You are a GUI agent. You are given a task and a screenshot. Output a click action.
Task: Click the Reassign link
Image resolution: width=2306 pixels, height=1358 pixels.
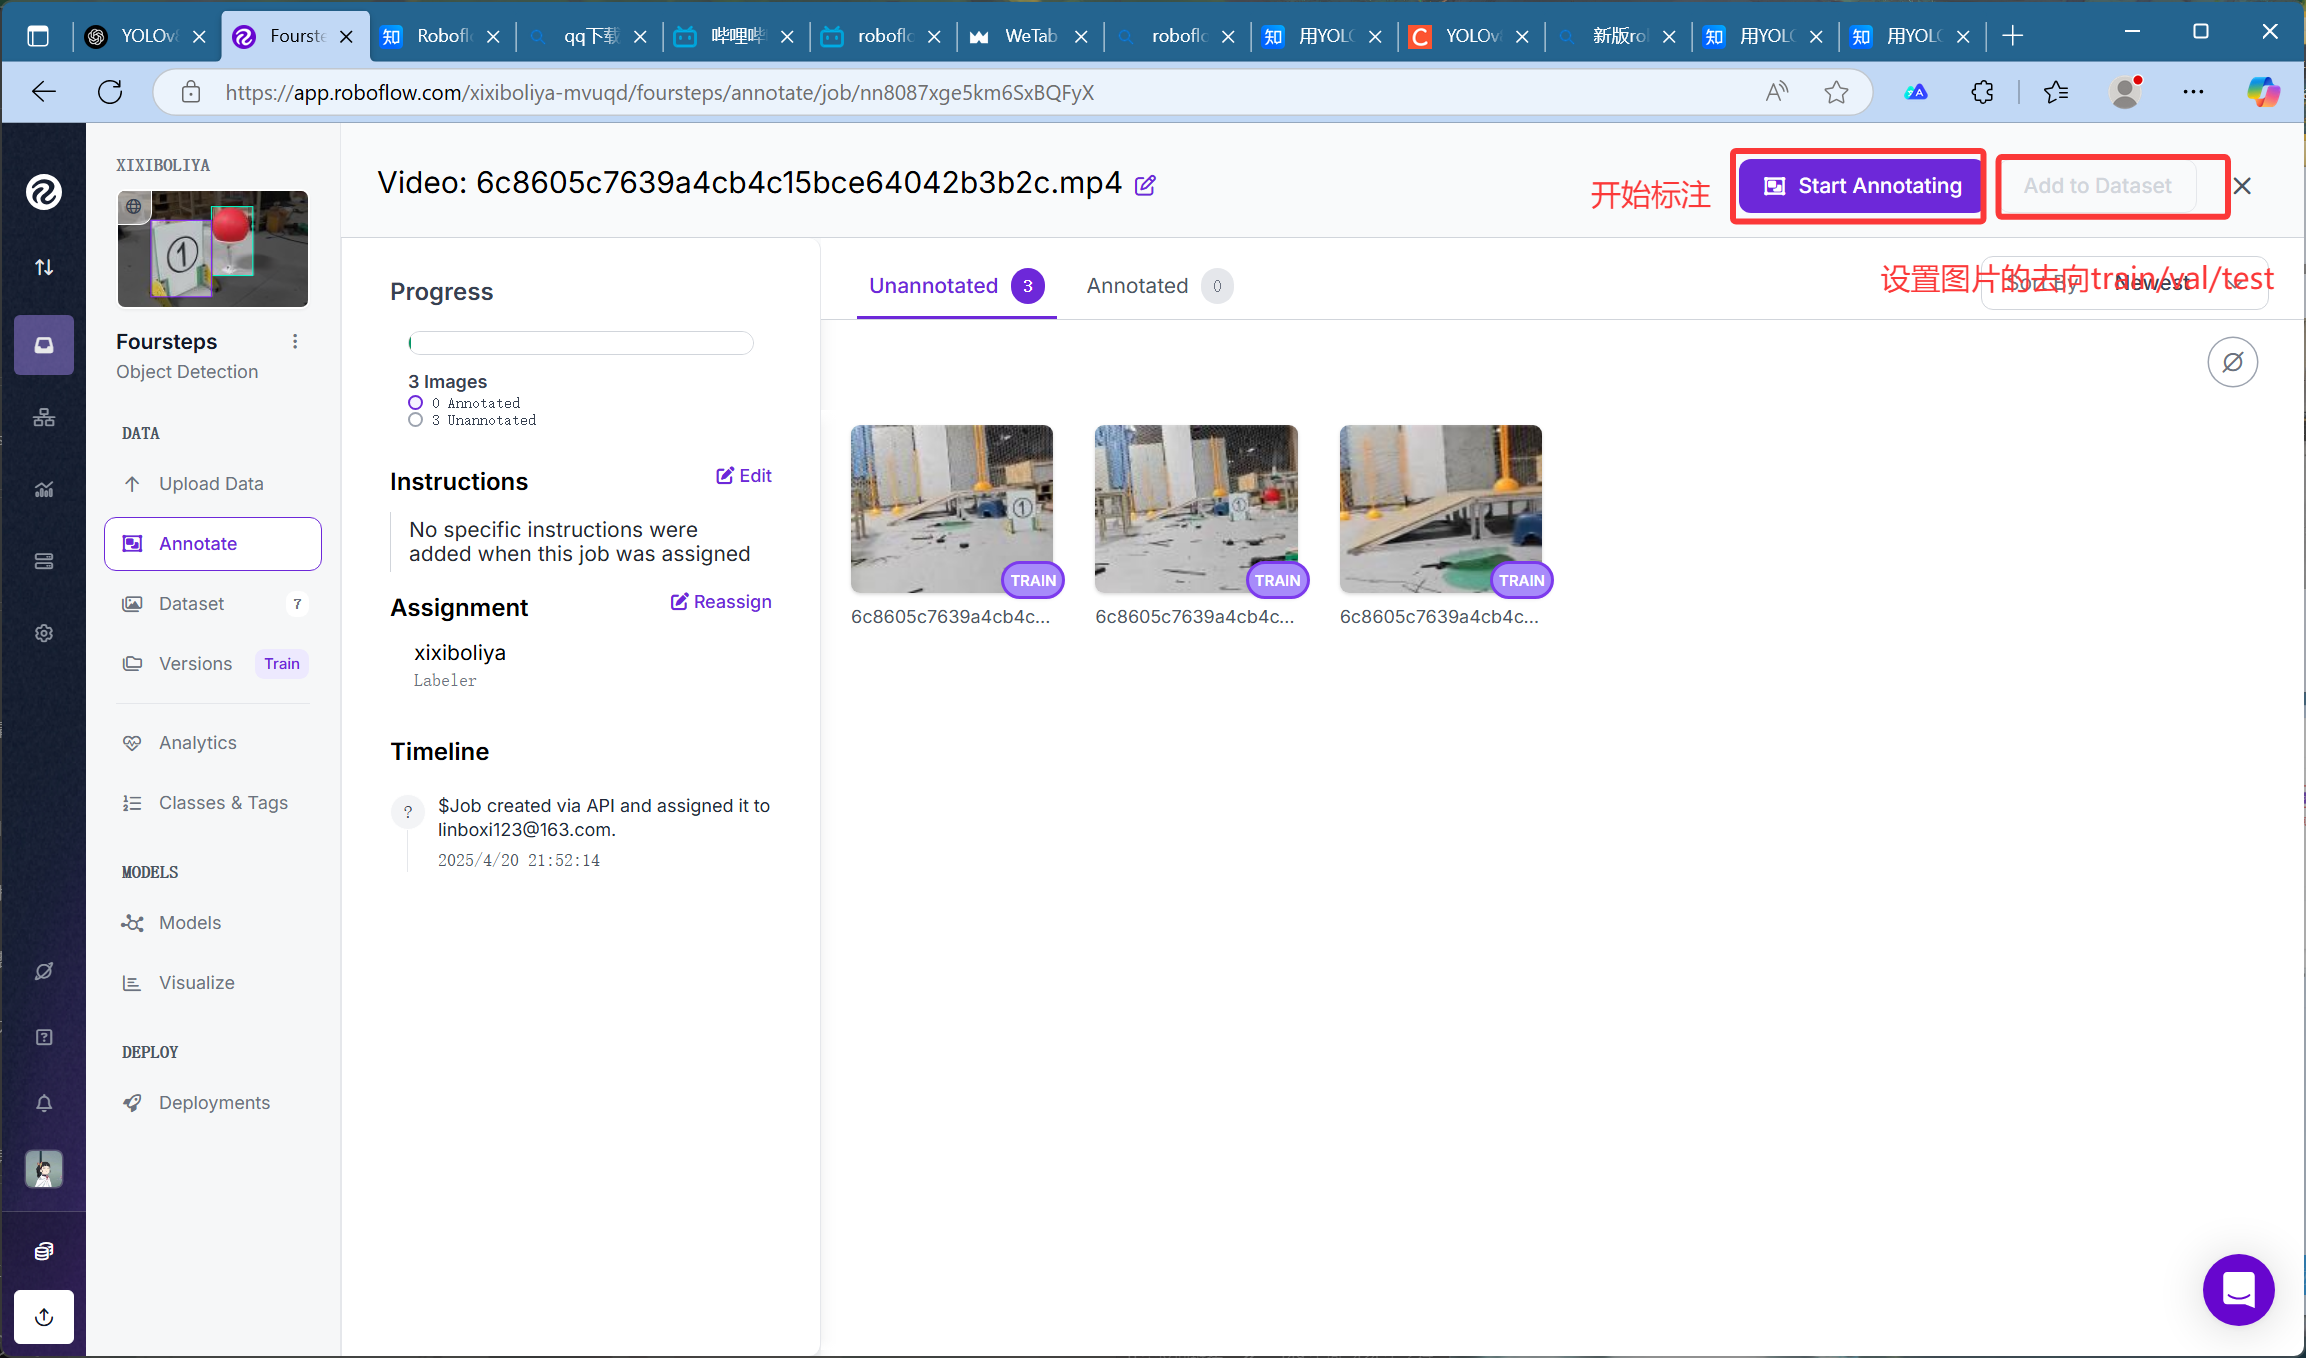tap(721, 602)
